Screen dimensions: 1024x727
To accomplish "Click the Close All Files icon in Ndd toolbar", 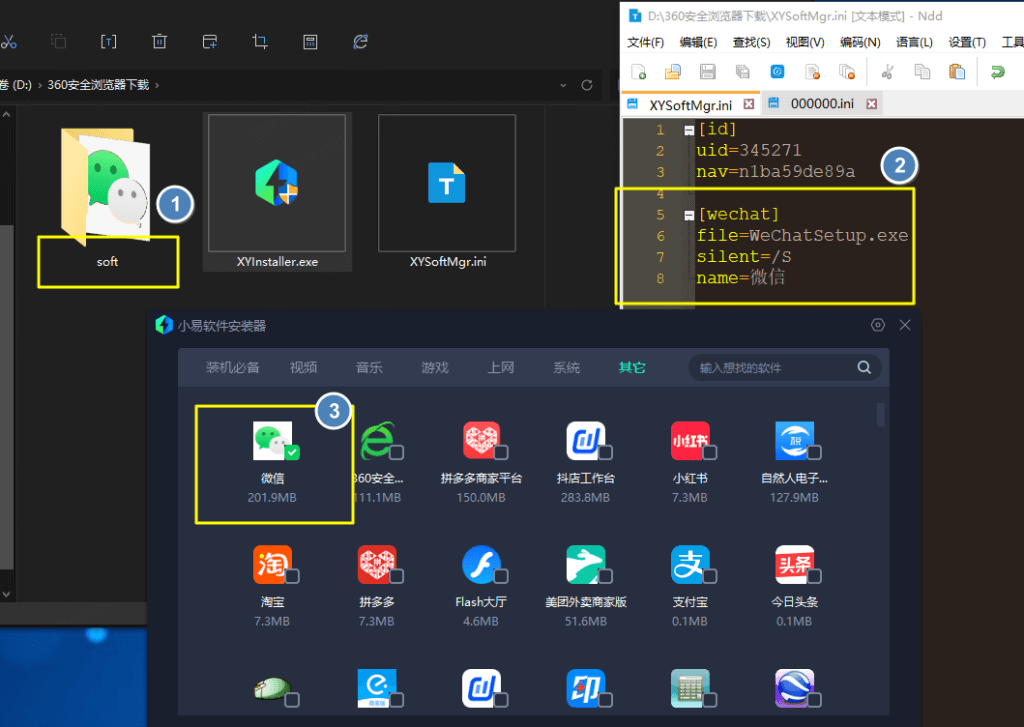I will pyautogui.click(x=847, y=72).
